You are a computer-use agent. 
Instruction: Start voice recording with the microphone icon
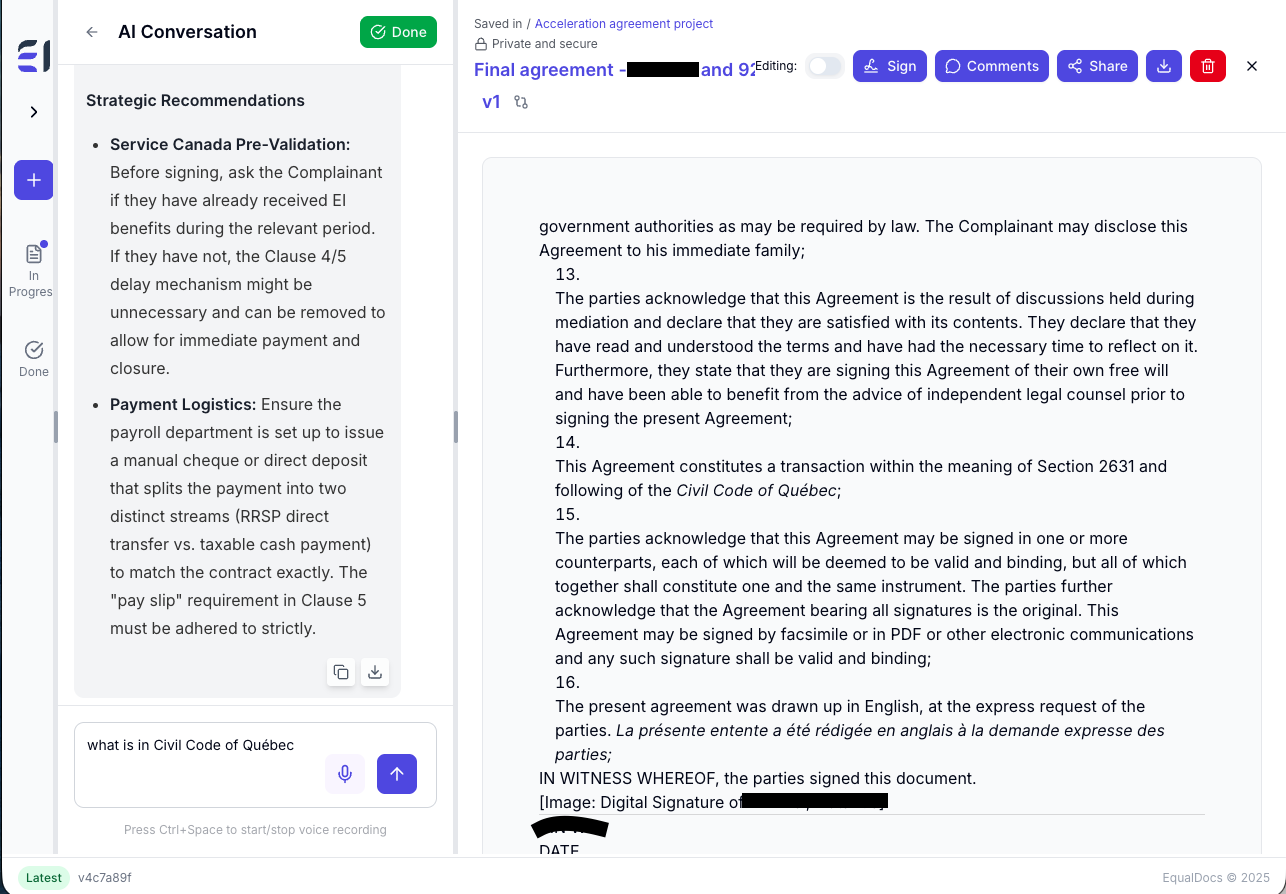(x=345, y=774)
